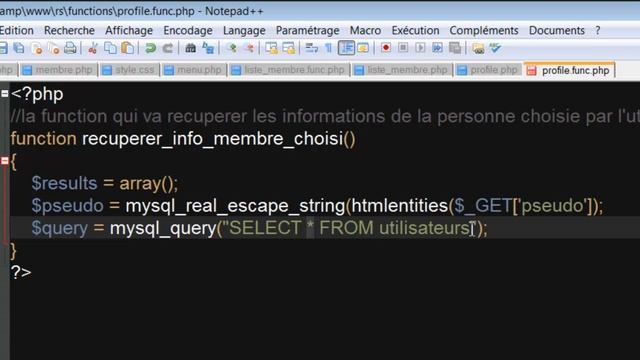The height and width of the screenshot is (360, 640).
Task: Toggle synchronized vertical scrolling icon
Action: tap(271, 48)
